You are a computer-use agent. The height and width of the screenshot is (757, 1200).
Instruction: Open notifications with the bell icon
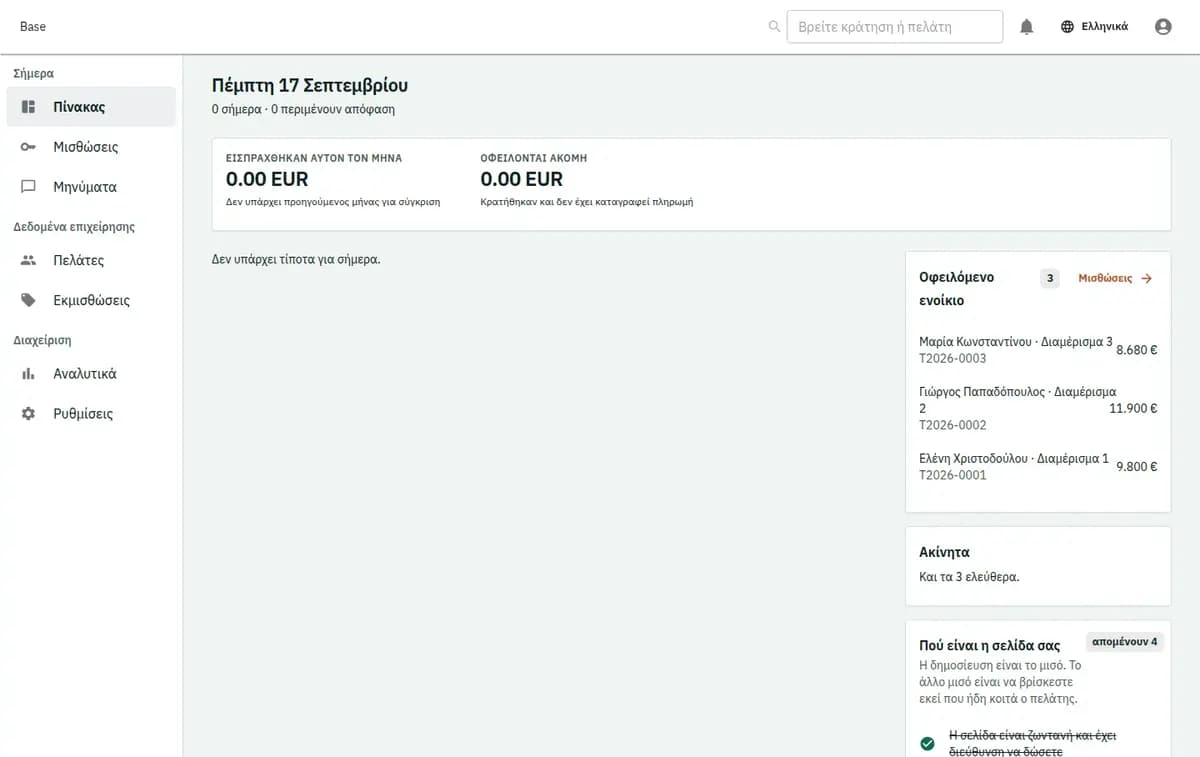1026,27
